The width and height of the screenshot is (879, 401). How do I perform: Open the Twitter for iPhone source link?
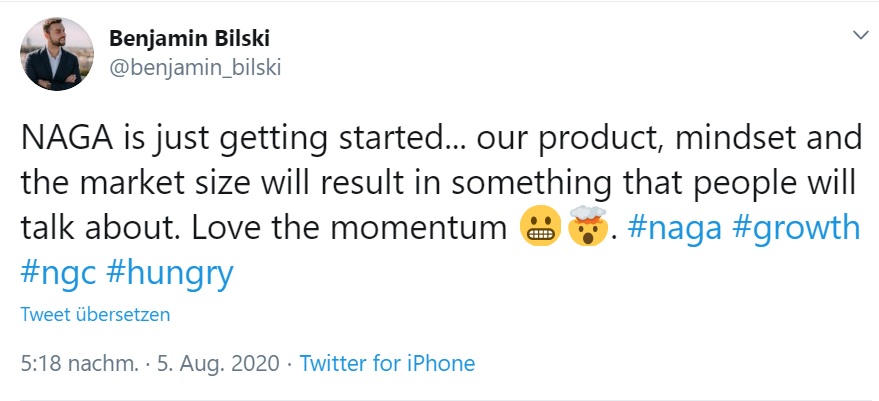(x=387, y=363)
